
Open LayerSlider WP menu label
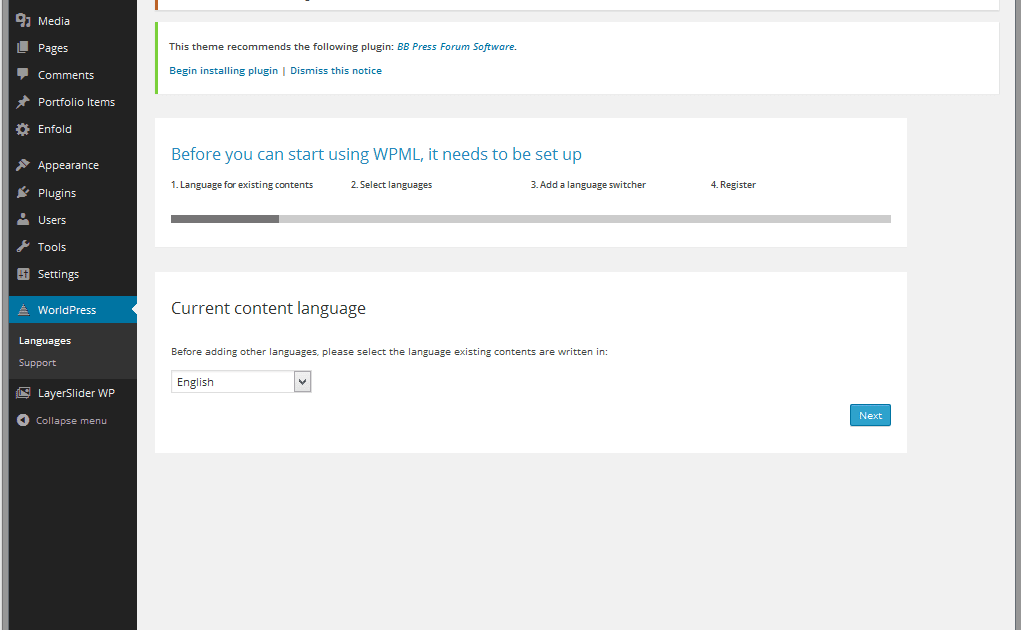coord(76,393)
